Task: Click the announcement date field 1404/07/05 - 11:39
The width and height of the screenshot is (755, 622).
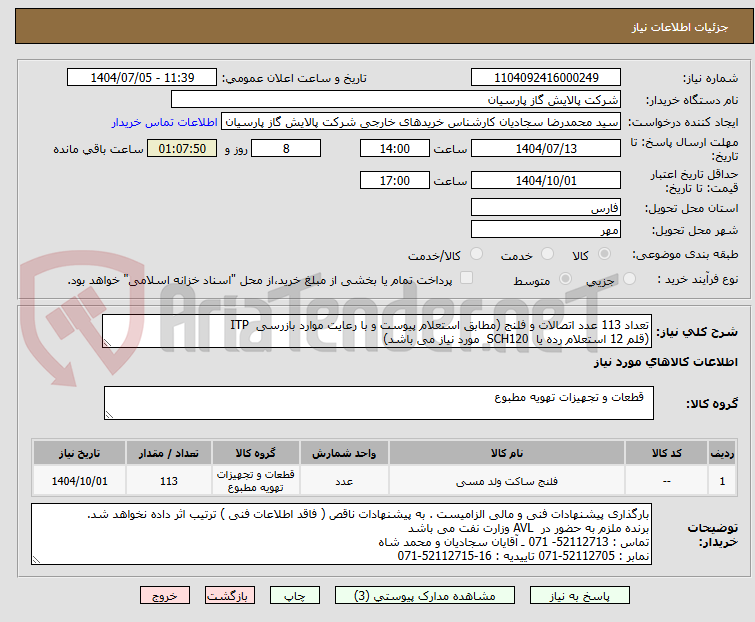Action: click(142, 78)
